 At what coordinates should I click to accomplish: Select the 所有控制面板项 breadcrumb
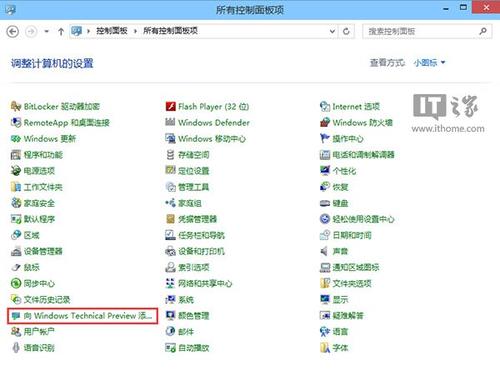(170, 31)
